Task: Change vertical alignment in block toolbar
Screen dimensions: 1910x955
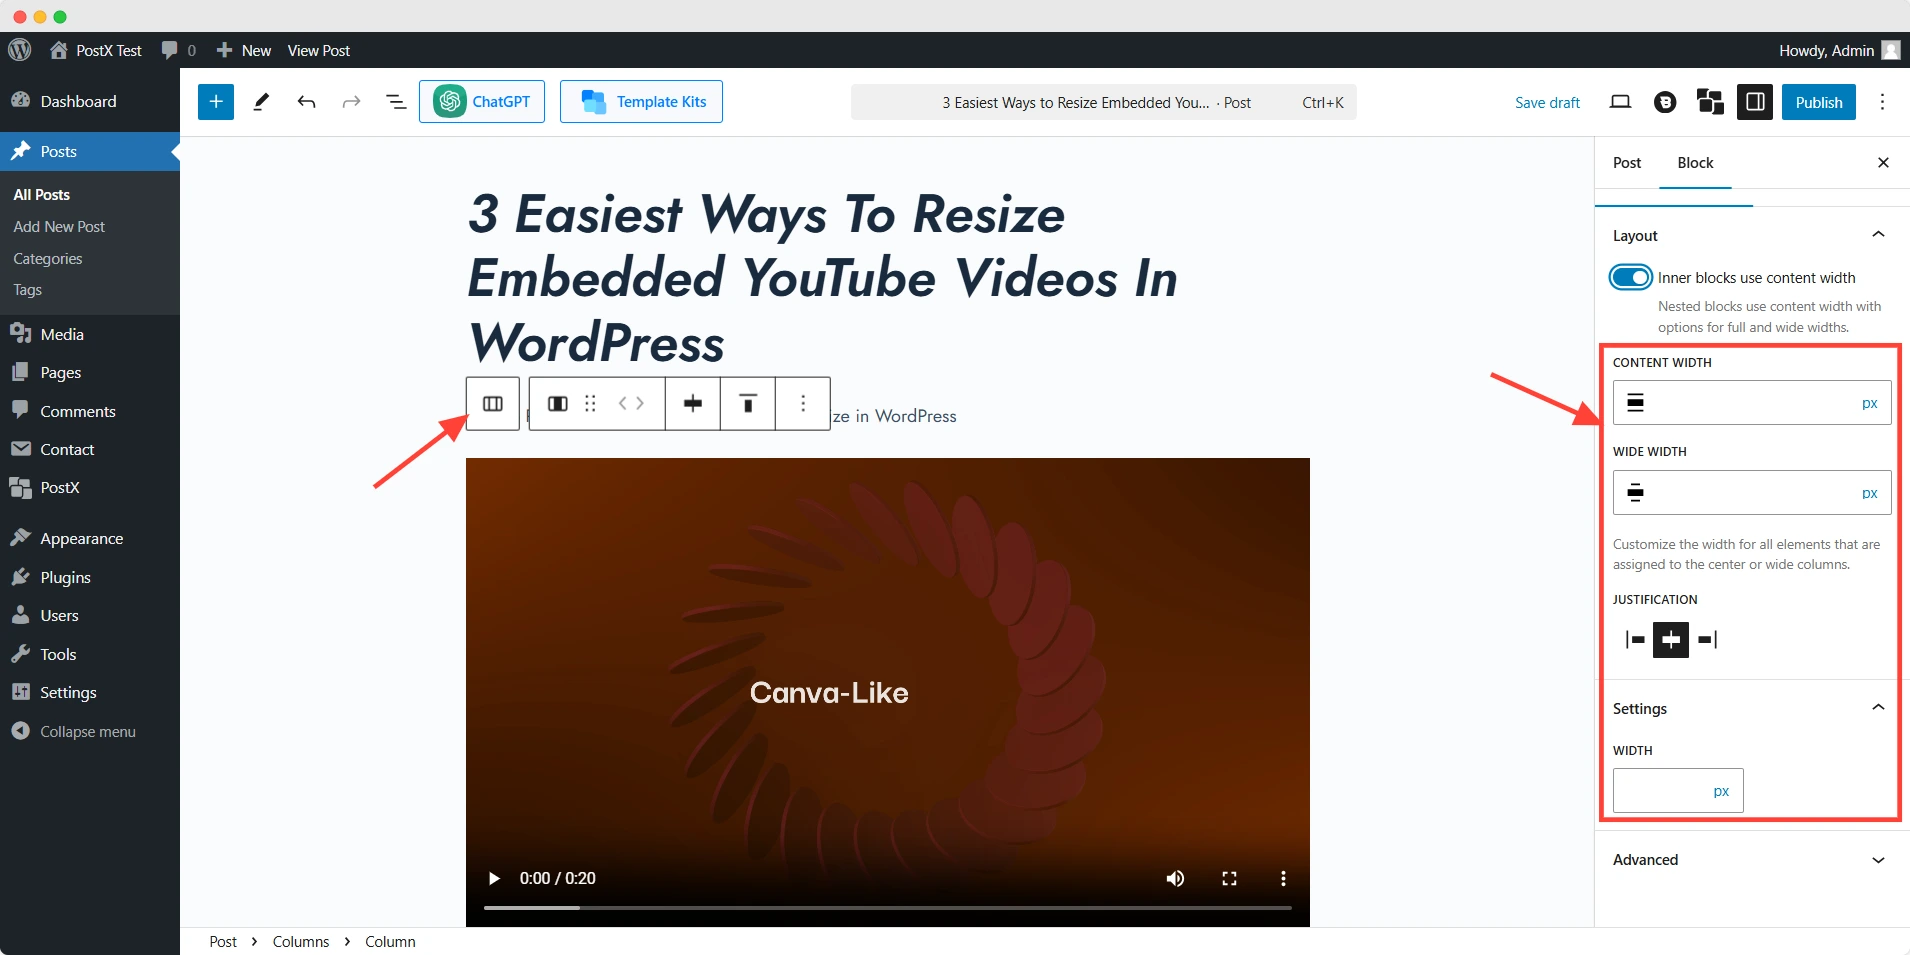Action: click(748, 404)
